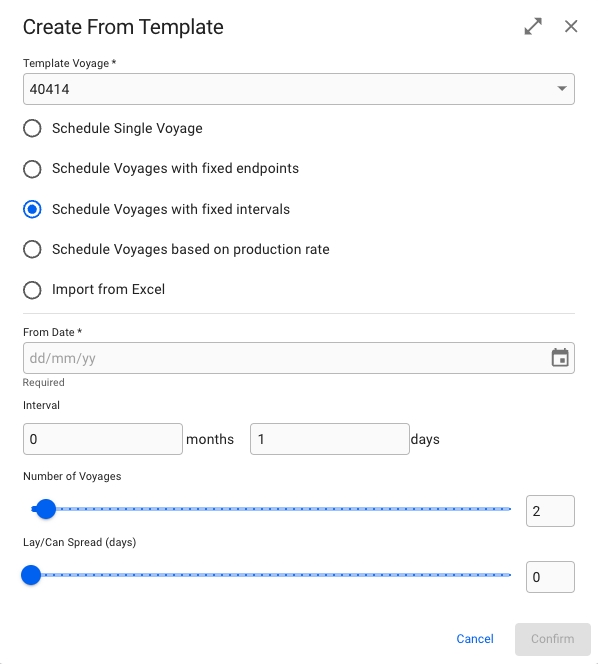The width and height of the screenshot is (598, 664).
Task: Focus the From Date dd/mm/yy field
Action: click(299, 358)
